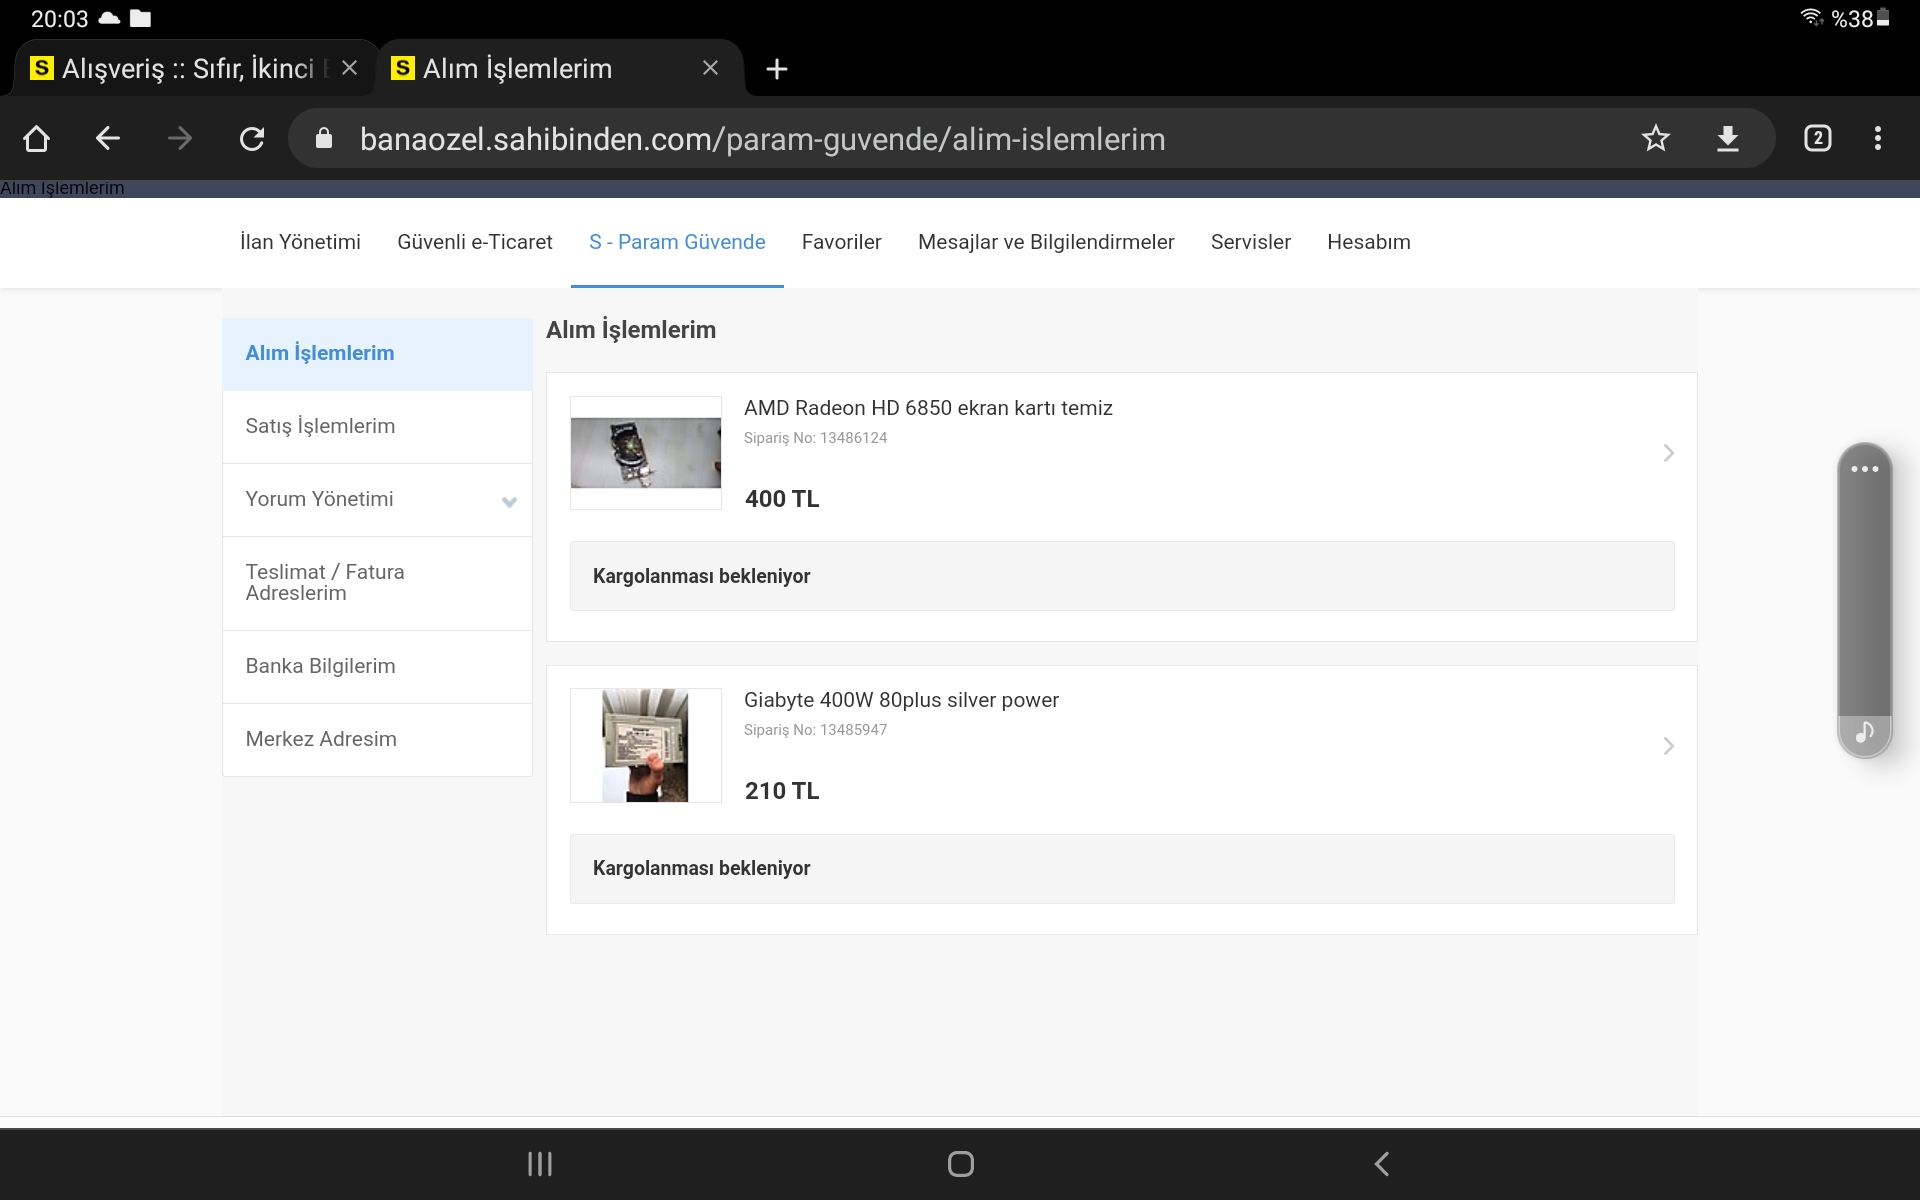Viewport: 1920px width, 1200px height.
Task: Reload the page with refresh icon
Action: coord(252,139)
